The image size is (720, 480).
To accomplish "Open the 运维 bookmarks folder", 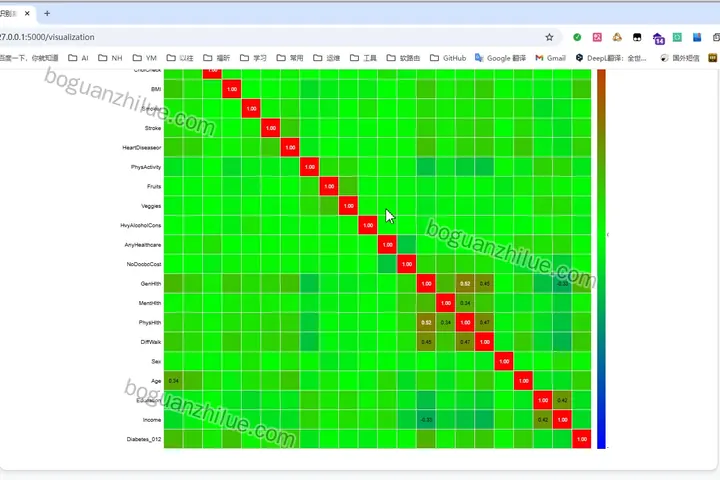I will (x=326, y=58).
